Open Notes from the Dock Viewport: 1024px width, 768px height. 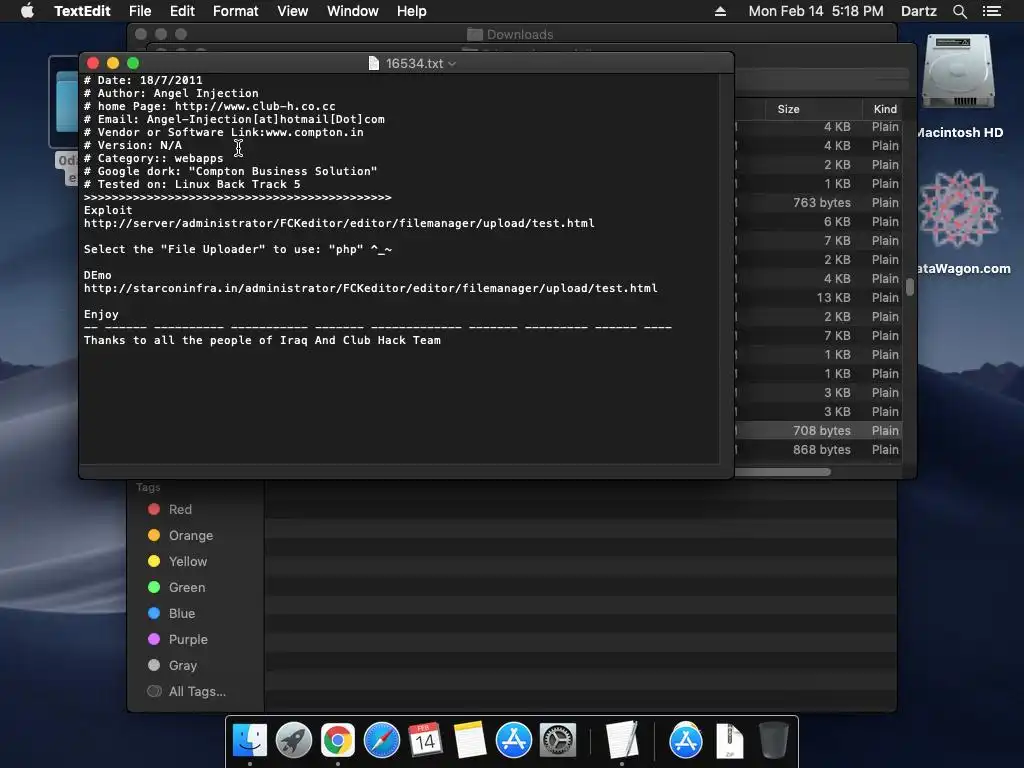coord(470,741)
